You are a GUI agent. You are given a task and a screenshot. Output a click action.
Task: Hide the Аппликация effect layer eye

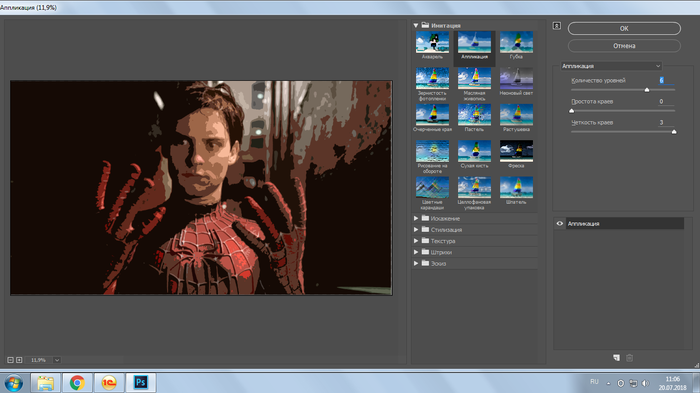560,223
